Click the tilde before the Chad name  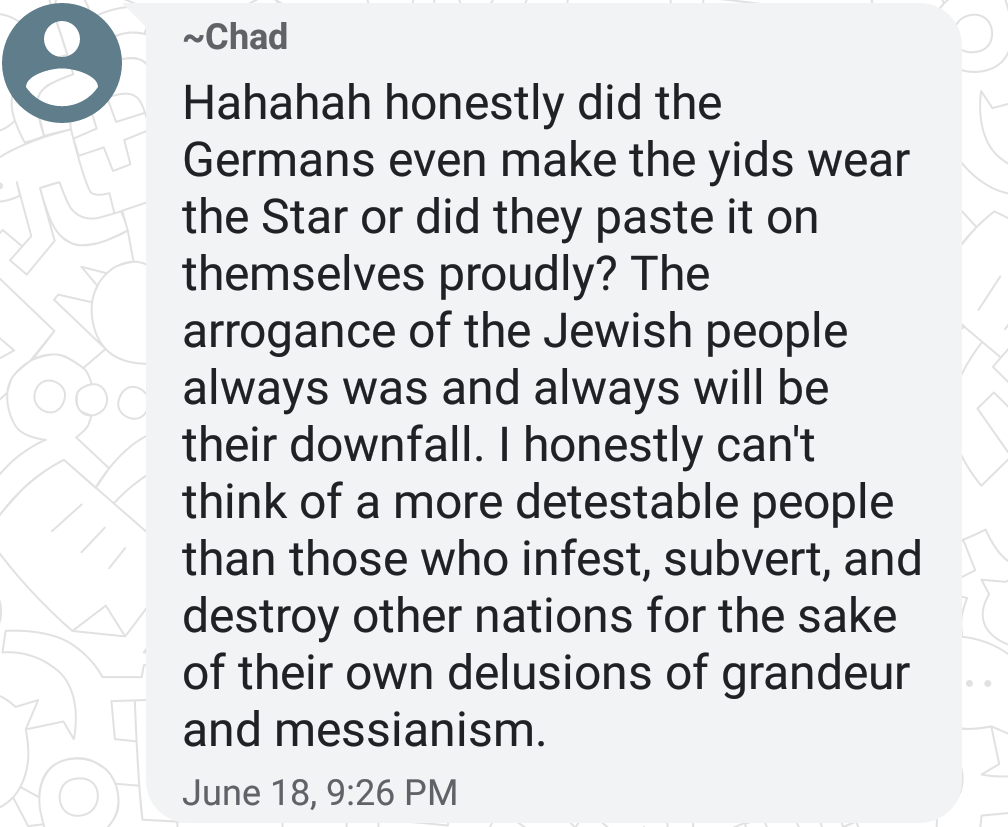194,38
